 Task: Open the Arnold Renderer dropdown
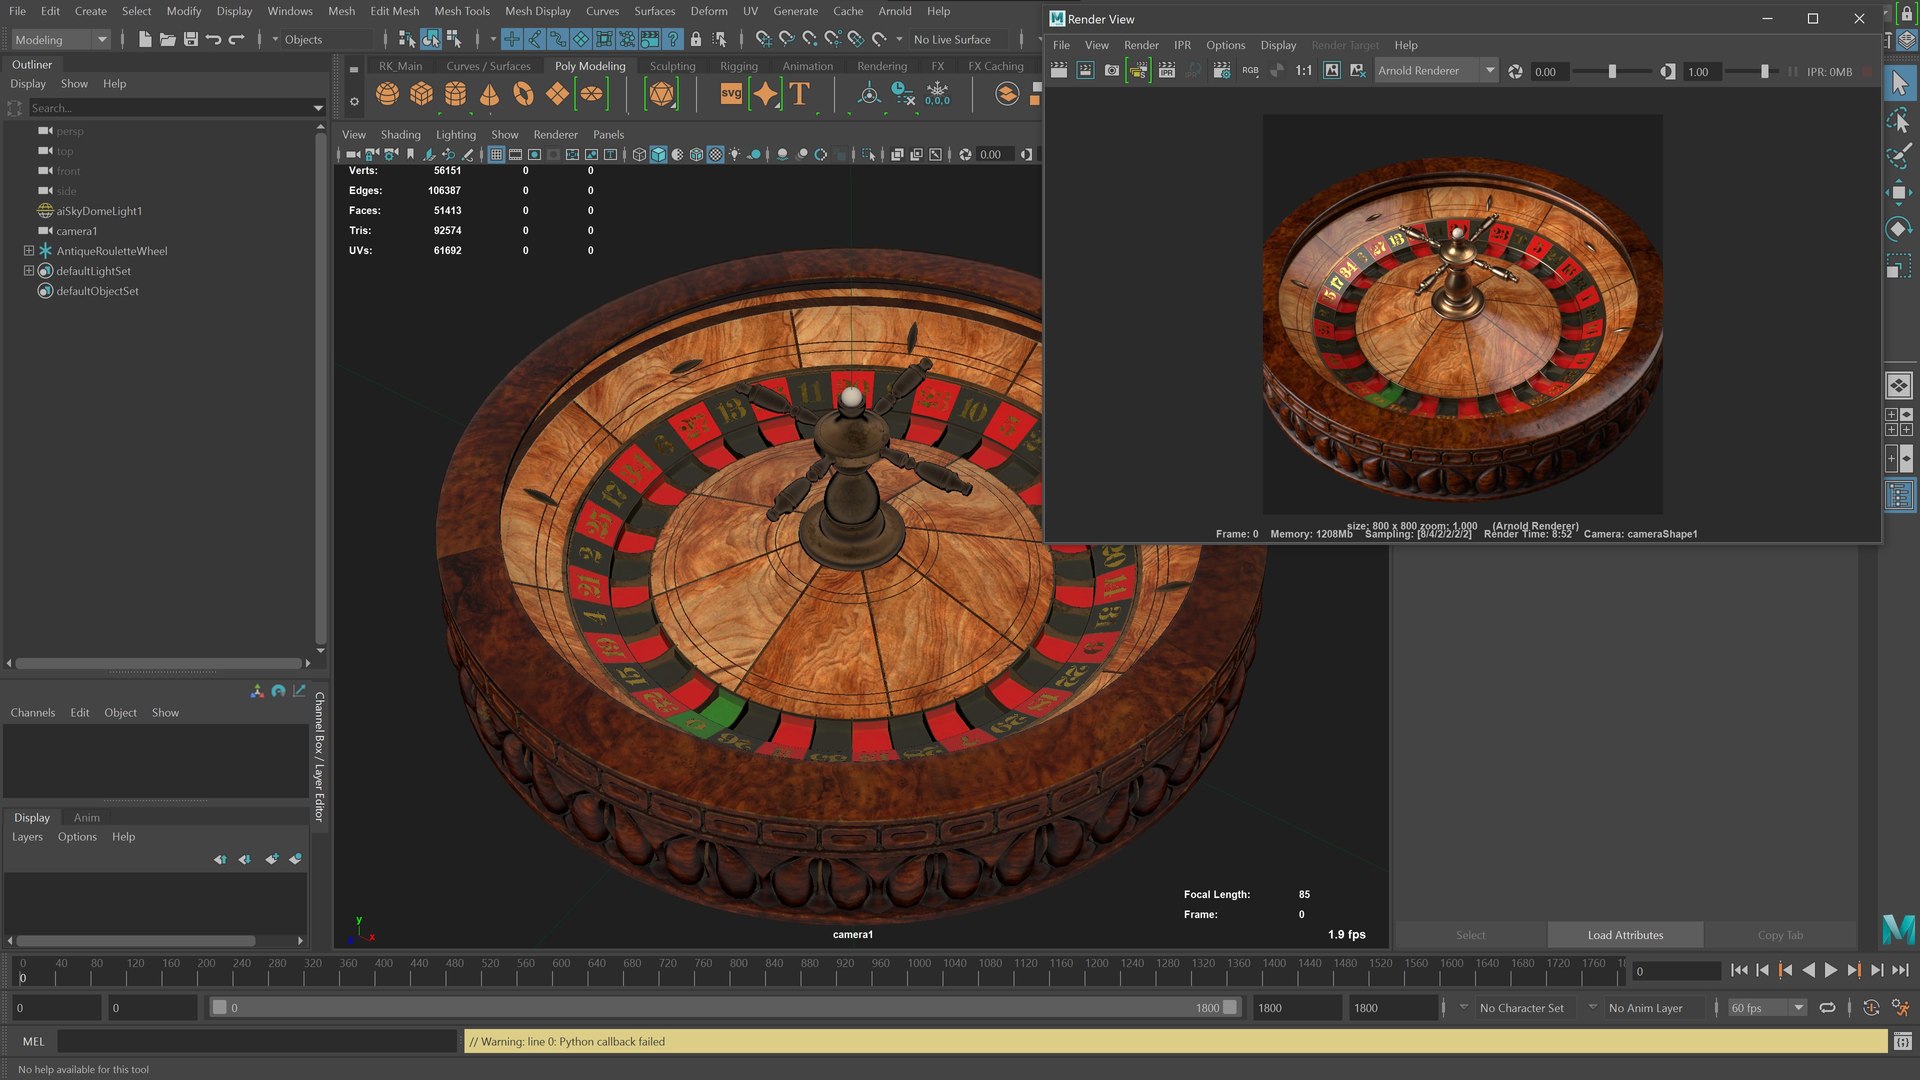tap(1436, 71)
